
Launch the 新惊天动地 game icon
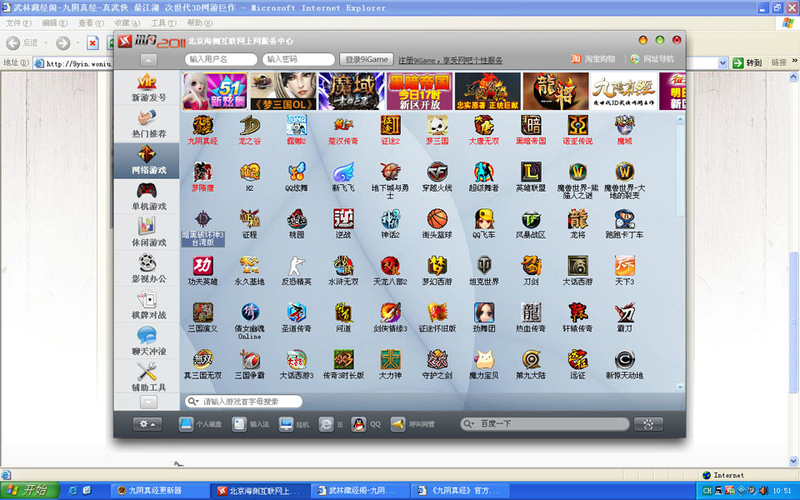pos(624,360)
